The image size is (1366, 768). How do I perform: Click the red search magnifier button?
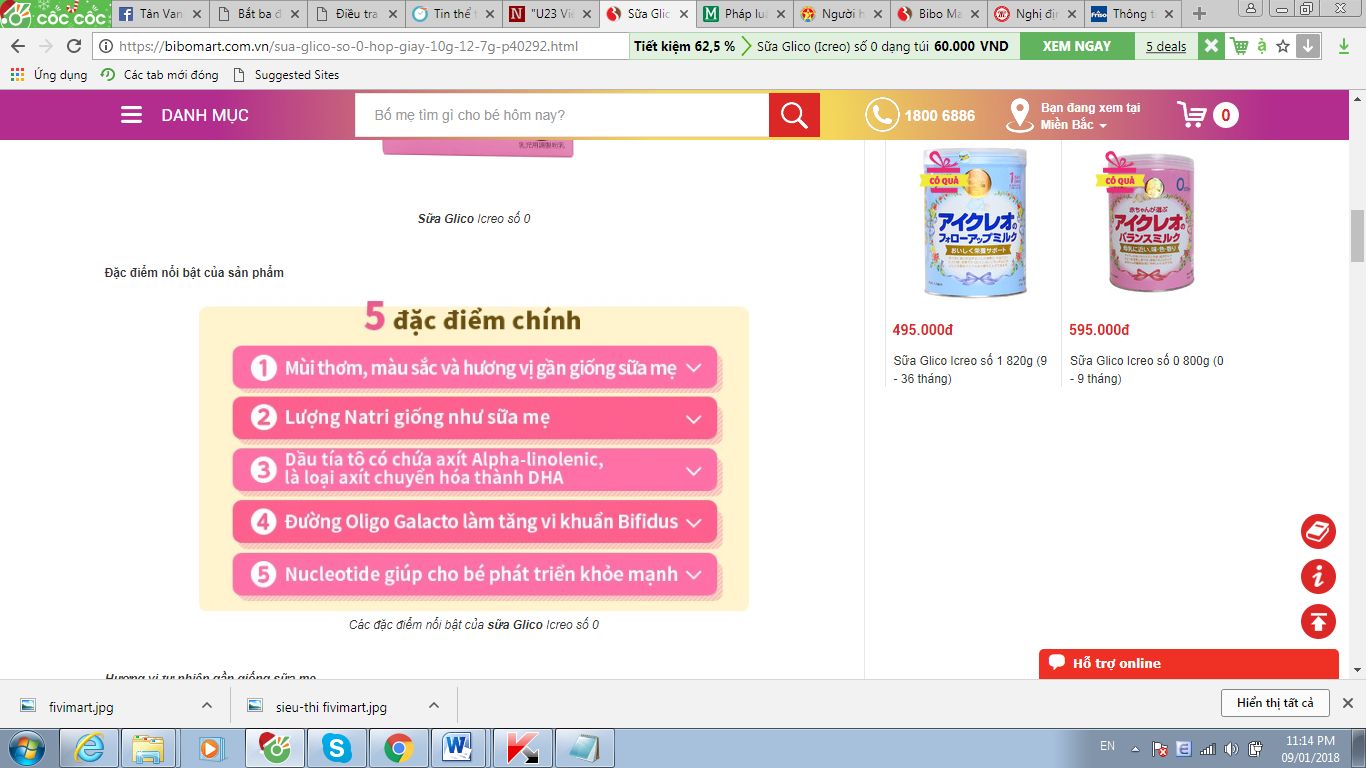[x=794, y=115]
